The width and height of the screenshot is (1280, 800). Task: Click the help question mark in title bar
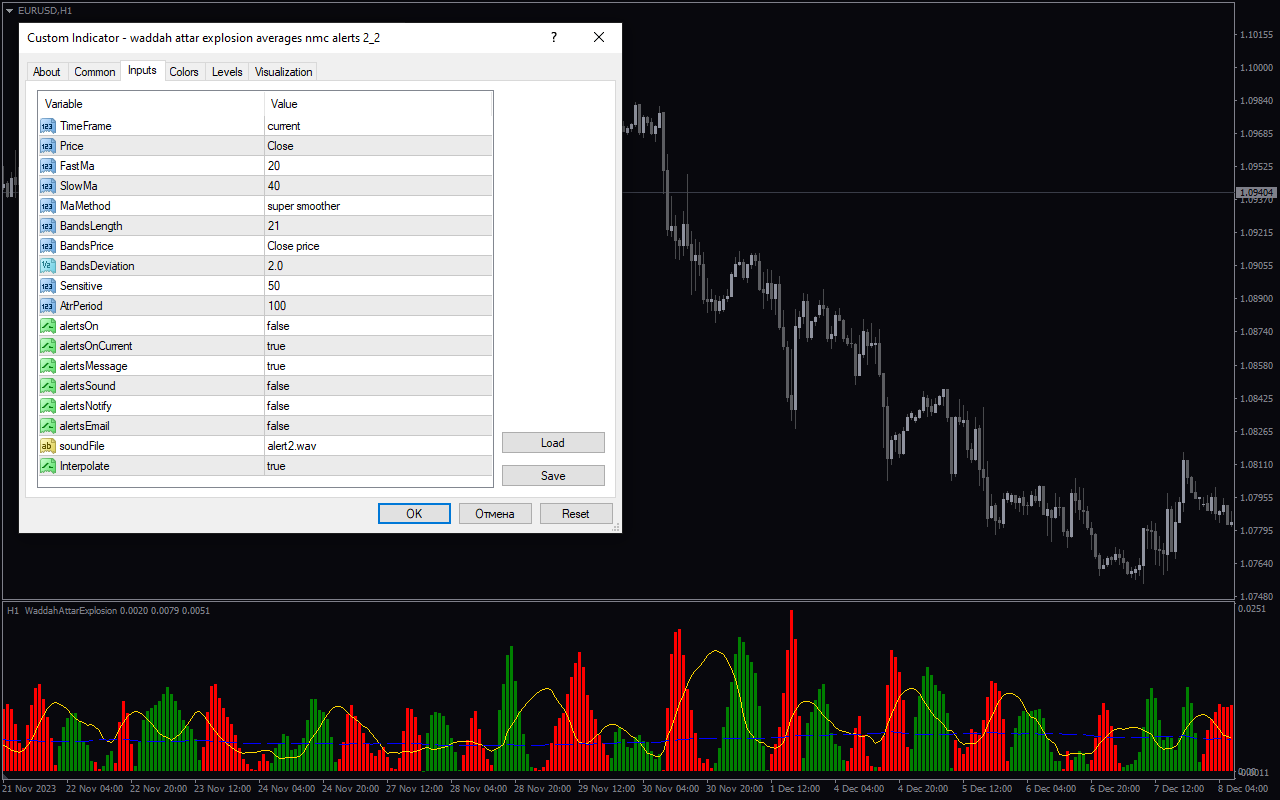pyautogui.click(x=554, y=38)
